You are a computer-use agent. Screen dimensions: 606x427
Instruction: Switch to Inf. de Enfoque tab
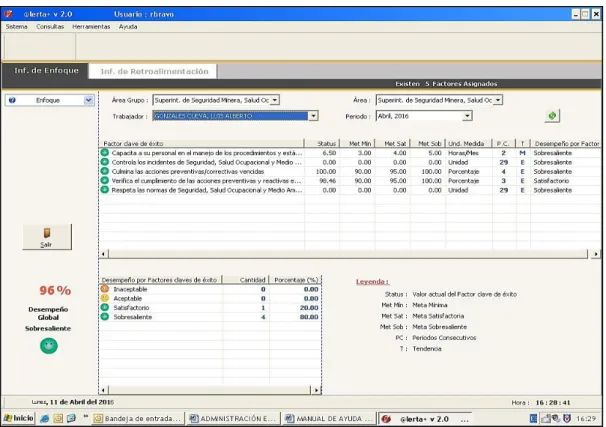click(x=46, y=71)
